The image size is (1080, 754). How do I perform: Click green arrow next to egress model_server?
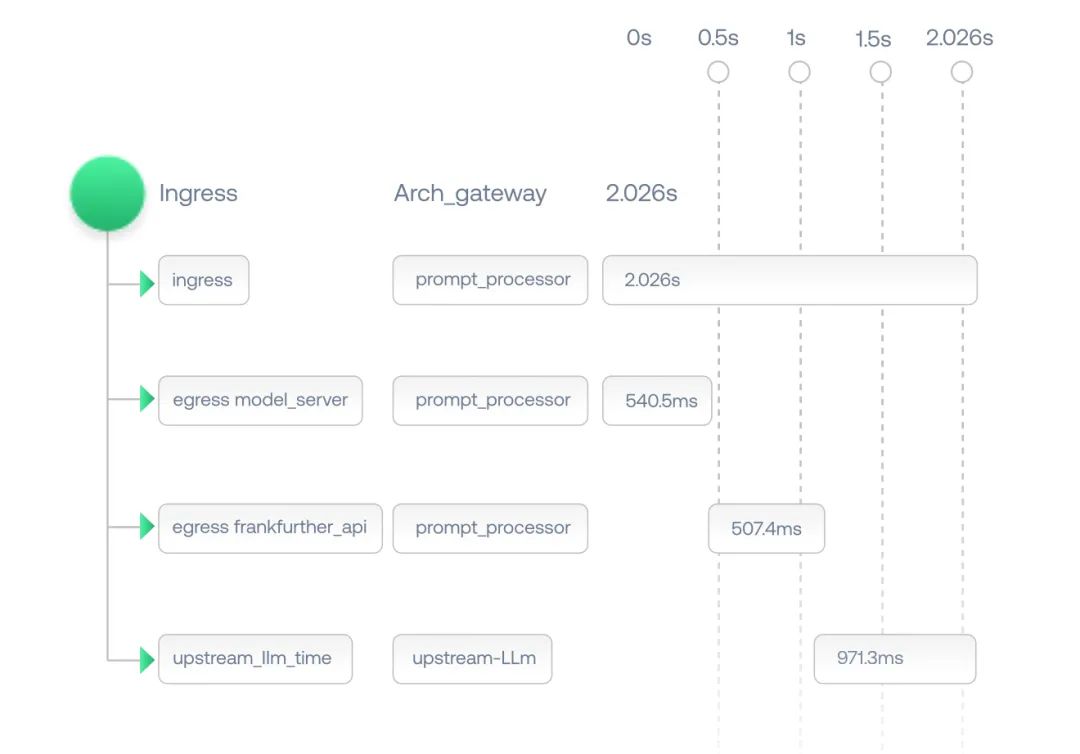point(147,399)
